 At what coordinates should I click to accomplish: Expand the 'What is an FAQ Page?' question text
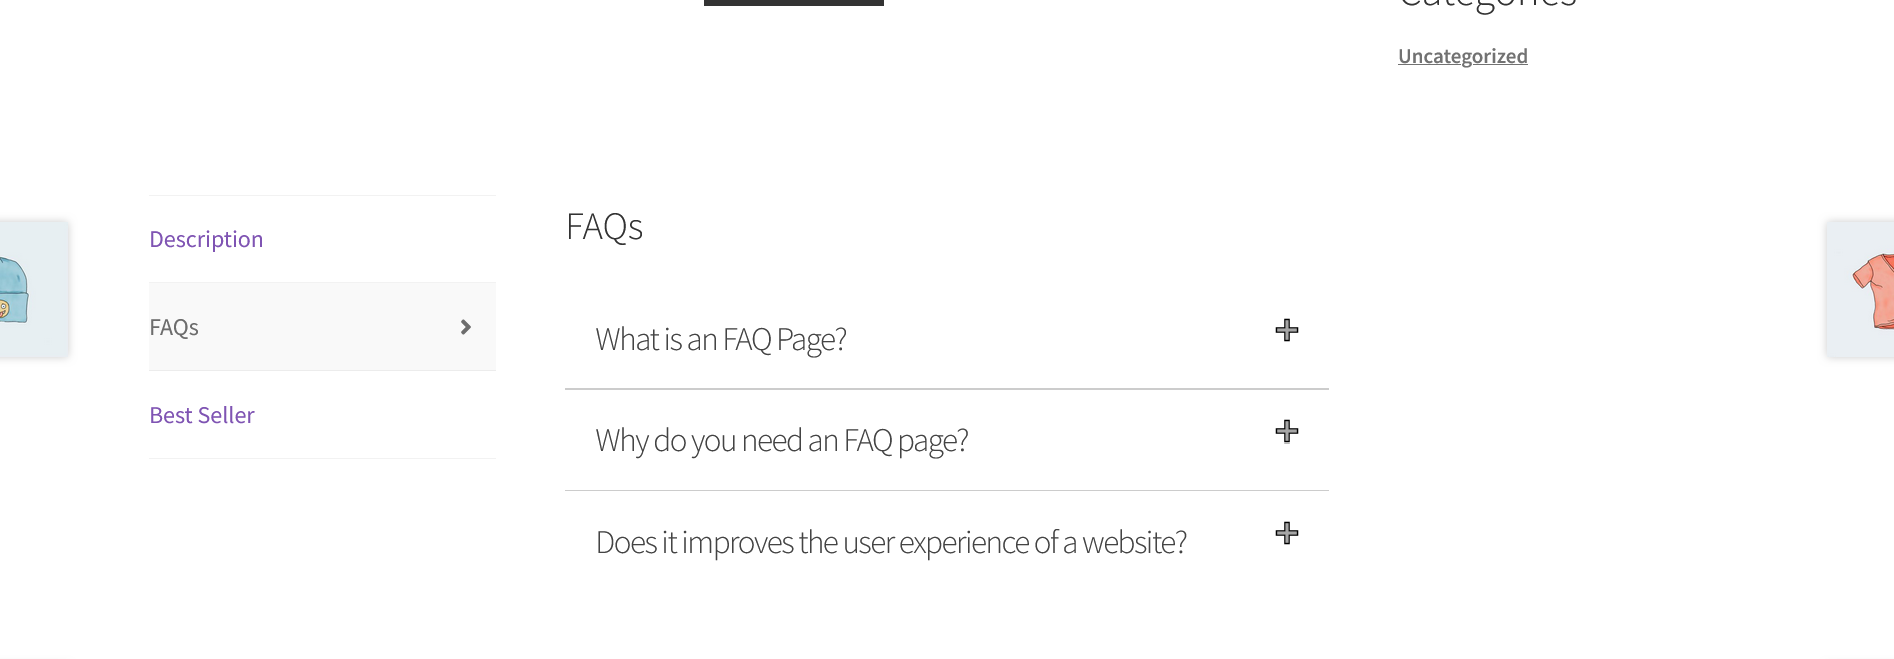[720, 340]
